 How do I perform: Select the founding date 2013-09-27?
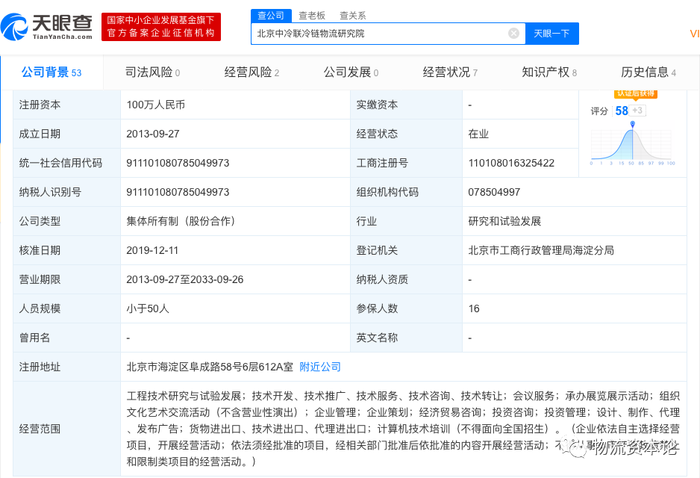153,134
